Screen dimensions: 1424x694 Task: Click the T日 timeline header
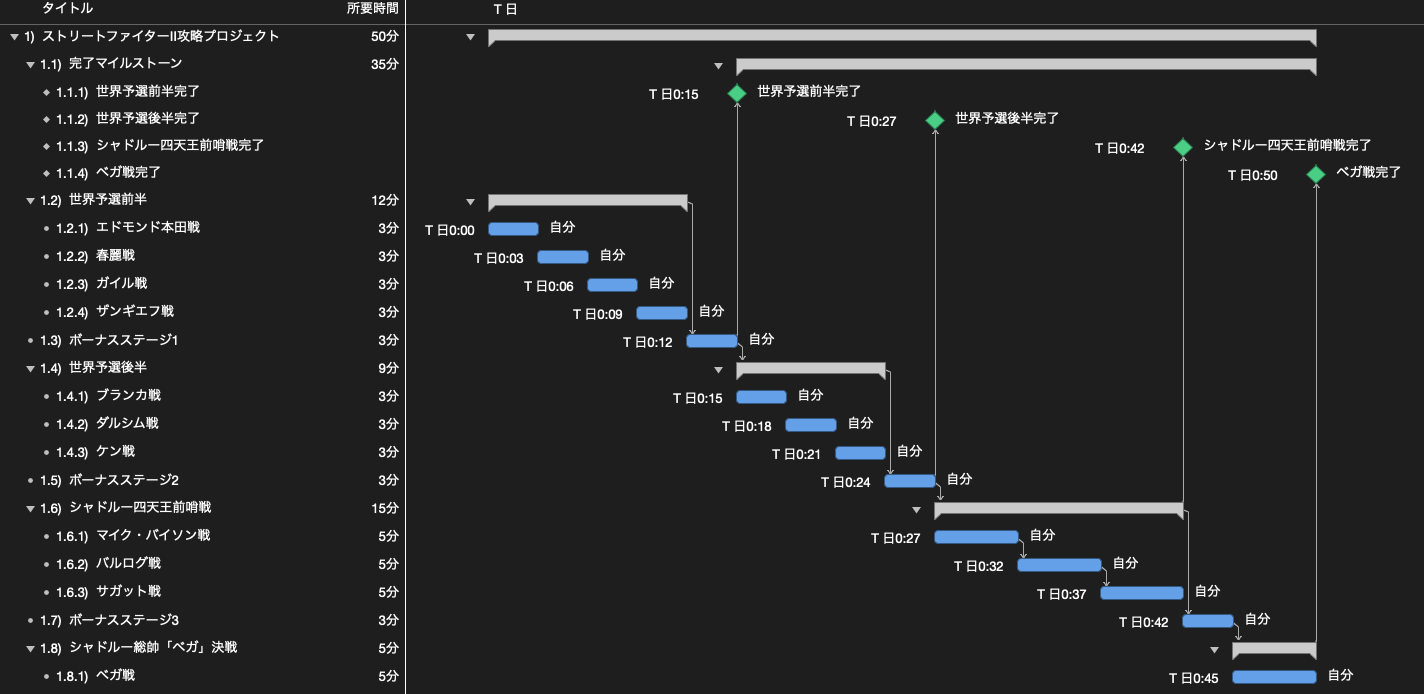505,8
